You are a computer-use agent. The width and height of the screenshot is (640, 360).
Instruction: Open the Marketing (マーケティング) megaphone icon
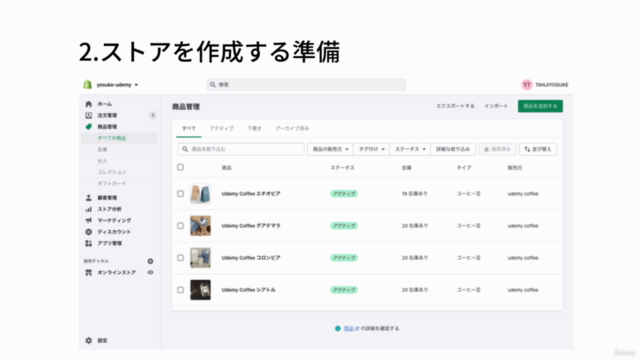pyautogui.click(x=89, y=220)
